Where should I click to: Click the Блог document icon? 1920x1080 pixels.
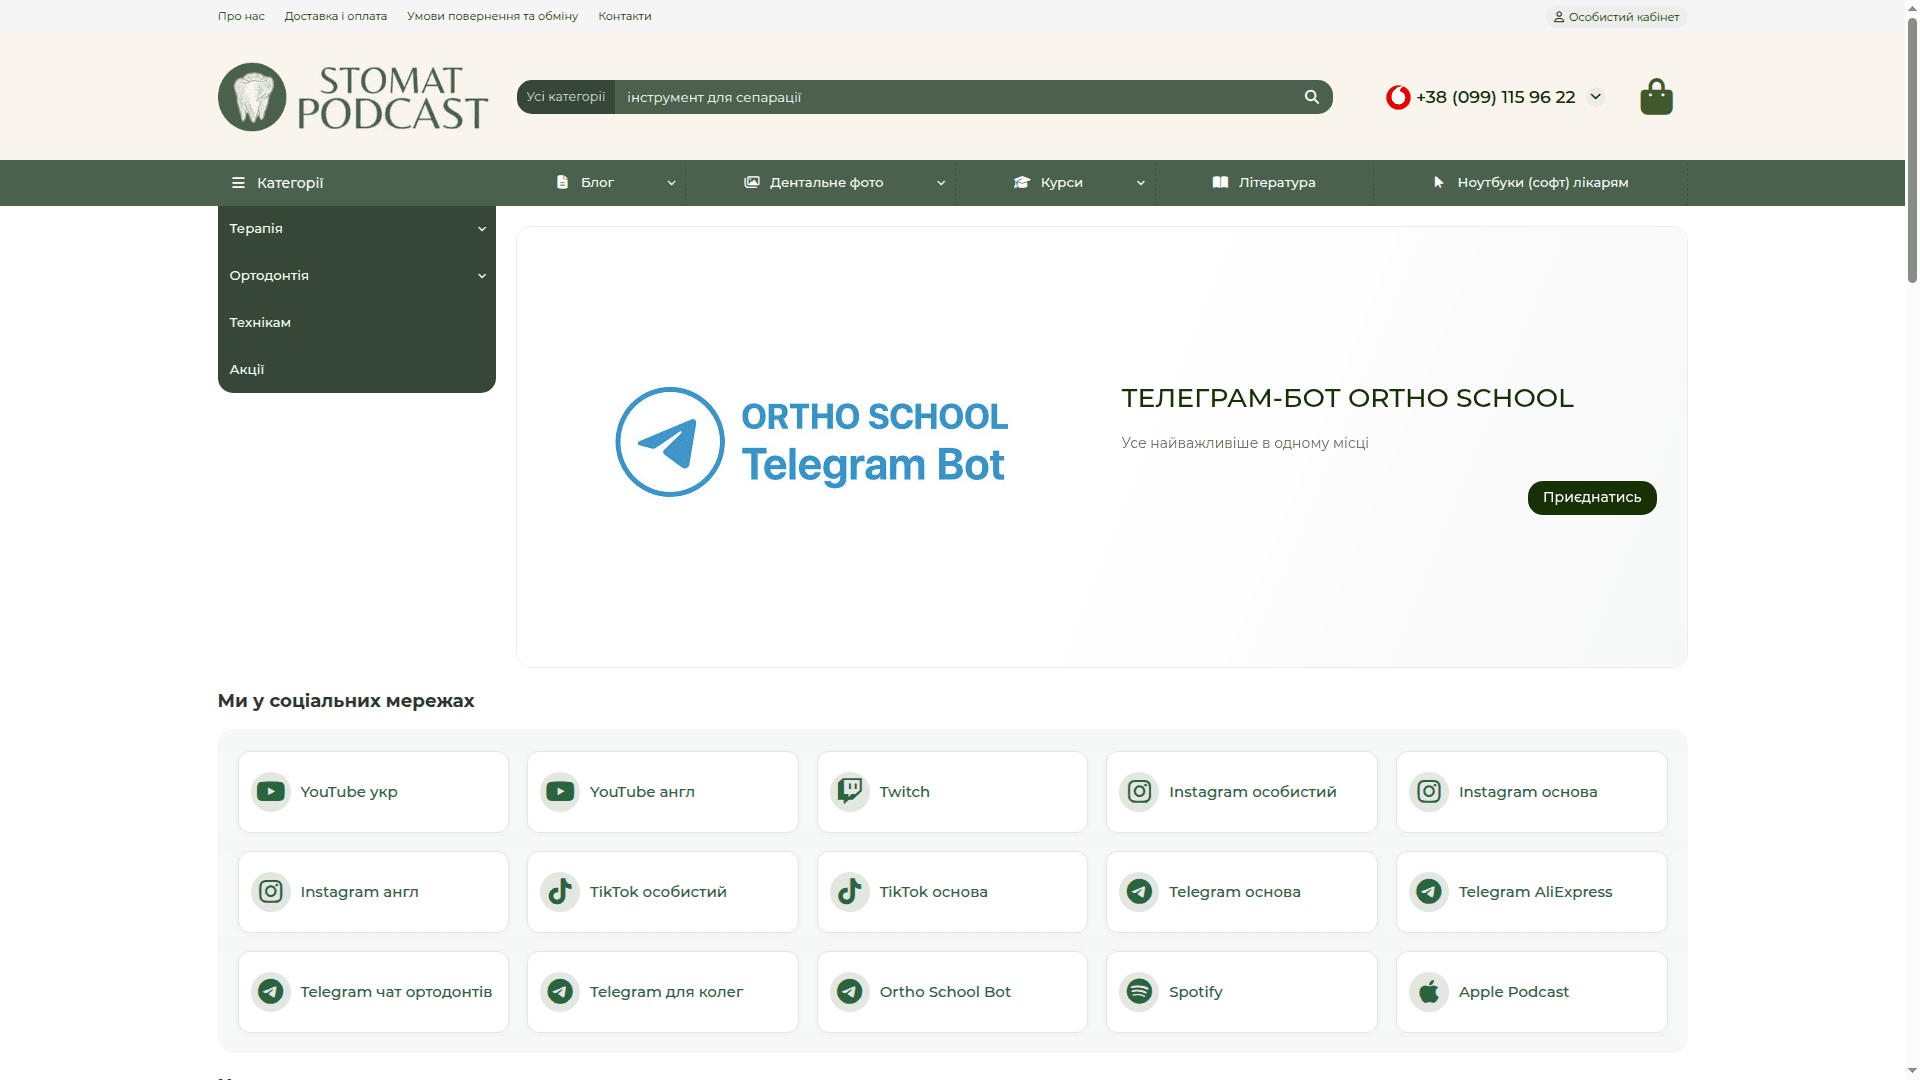(x=562, y=182)
